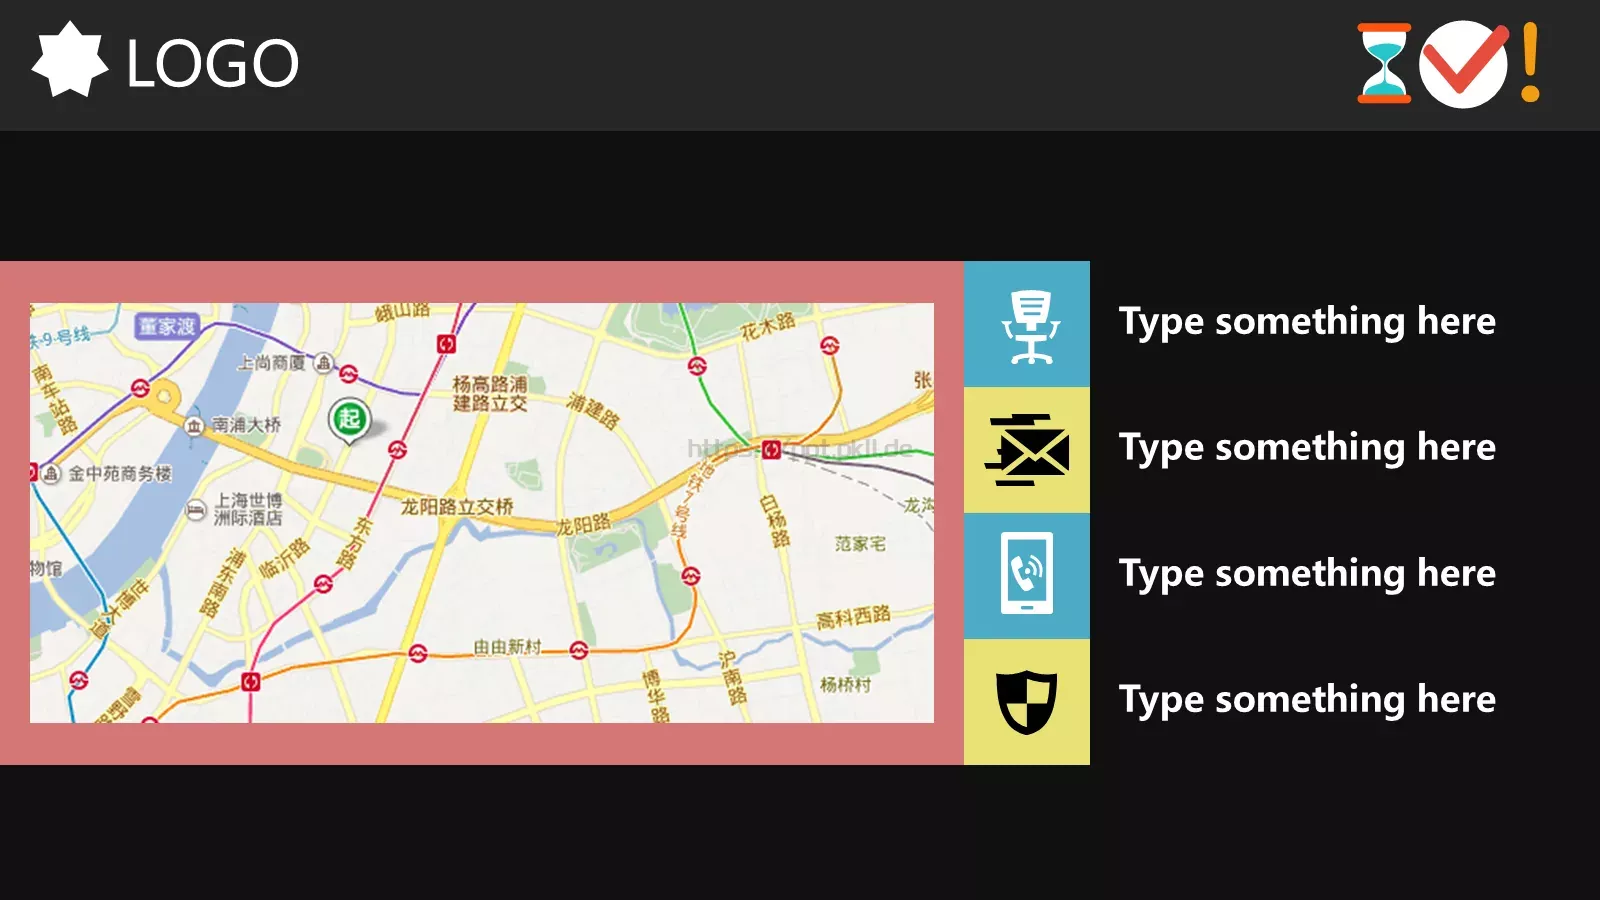The height and width of the screenshot is (900, 1600).
Task: Select the office chair desk icon
Action: tap(1030, 326)
